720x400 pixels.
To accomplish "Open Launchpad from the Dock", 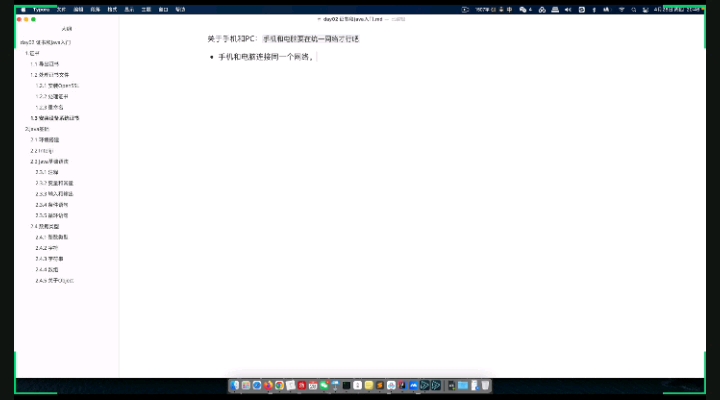I will (246, 385).
